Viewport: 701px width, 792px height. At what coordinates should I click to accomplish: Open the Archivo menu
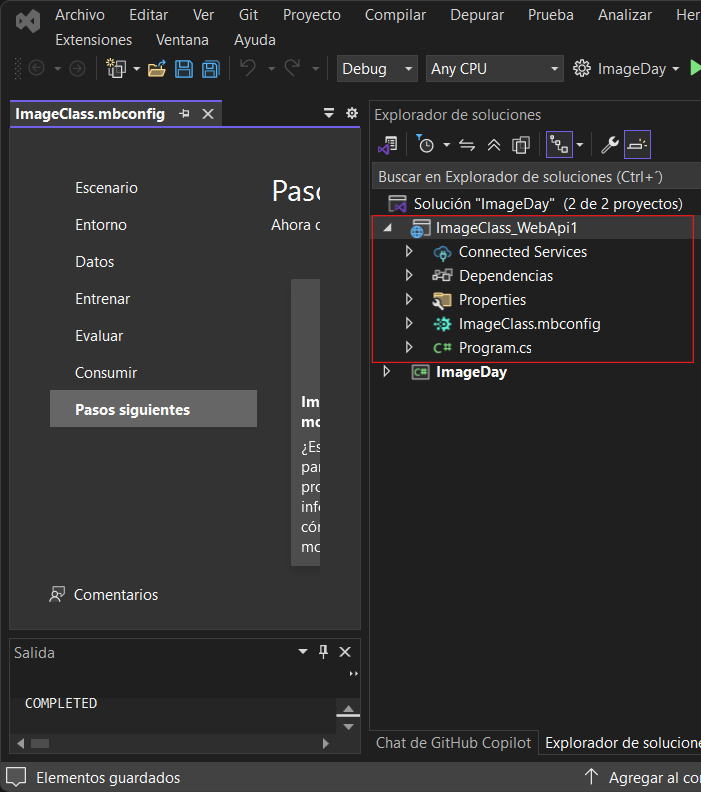80,15
